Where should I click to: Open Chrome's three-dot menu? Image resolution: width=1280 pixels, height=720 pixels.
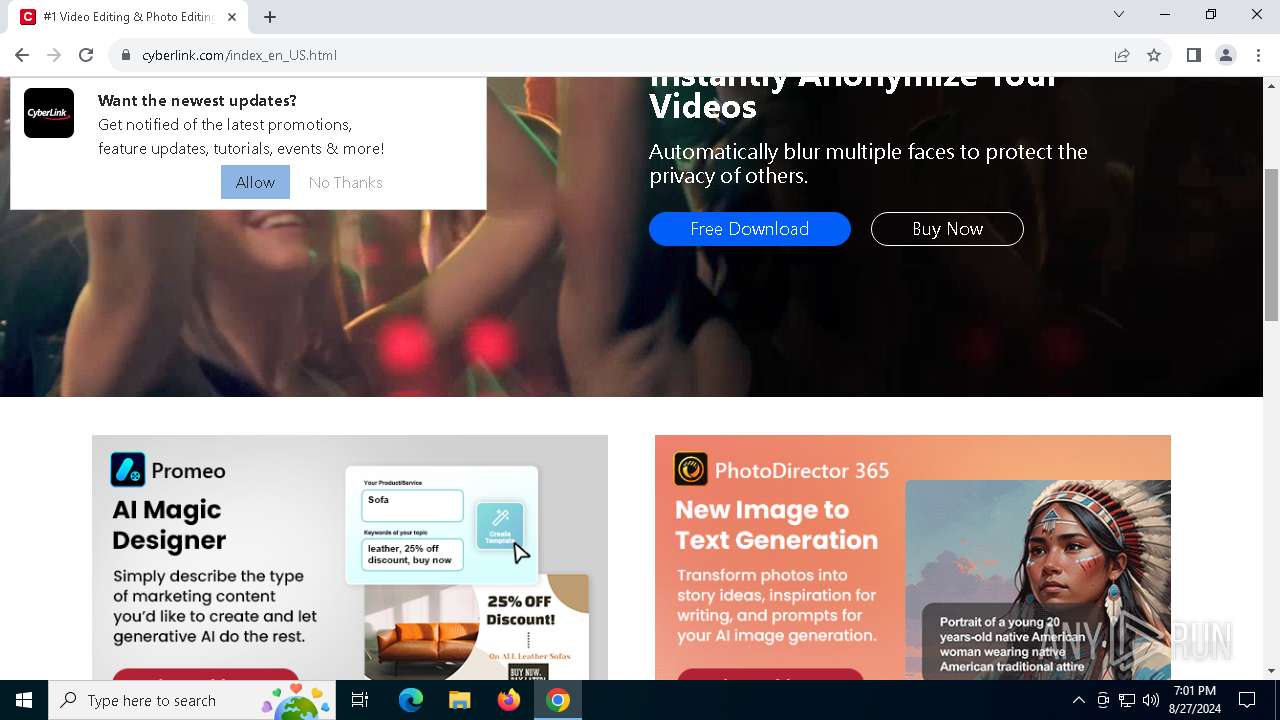coord(1258,55)
